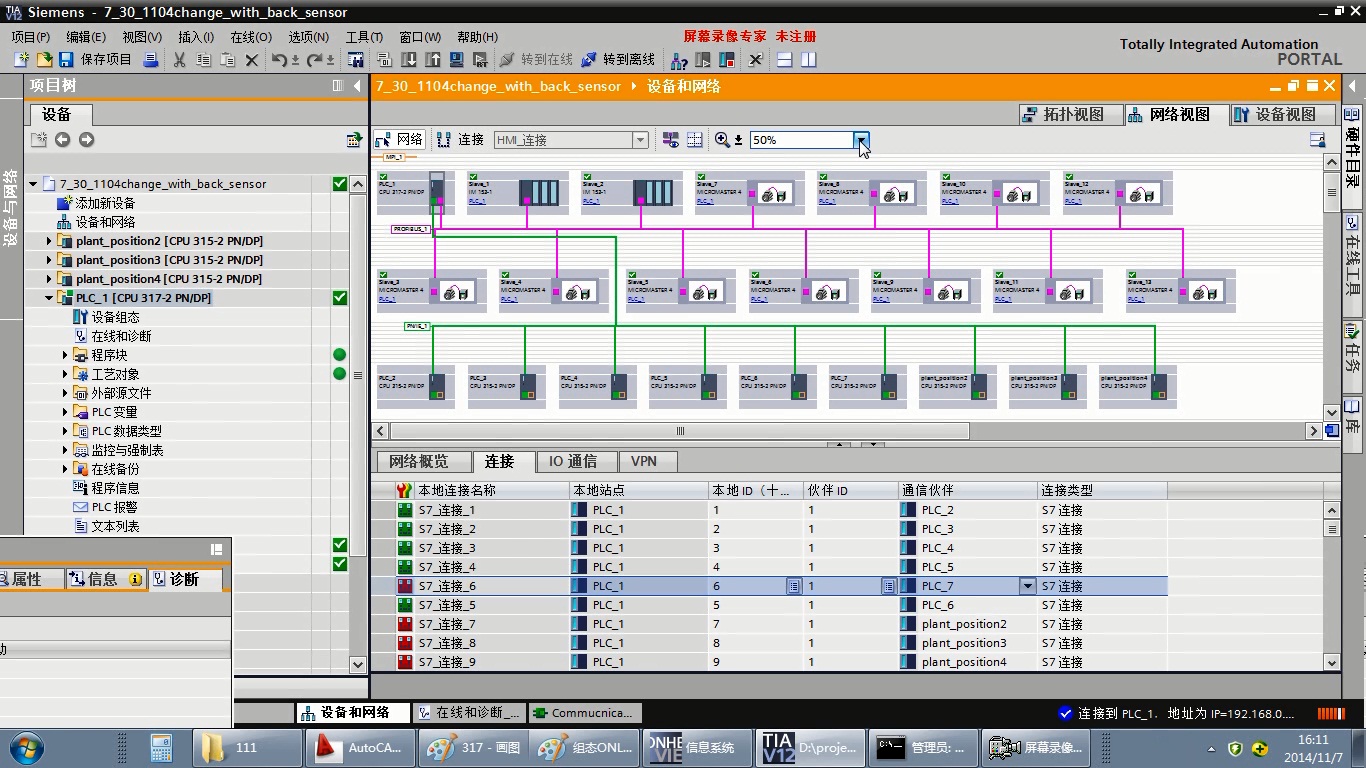This screenshot has height=768, width=1366.
Task: Open the HMI_连接 connection type dropdown
Action: (x=640, y=140)
